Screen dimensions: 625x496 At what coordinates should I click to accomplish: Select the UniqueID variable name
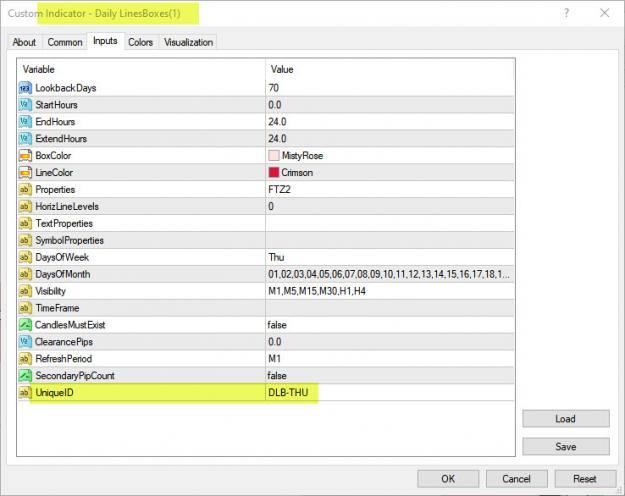54,393
